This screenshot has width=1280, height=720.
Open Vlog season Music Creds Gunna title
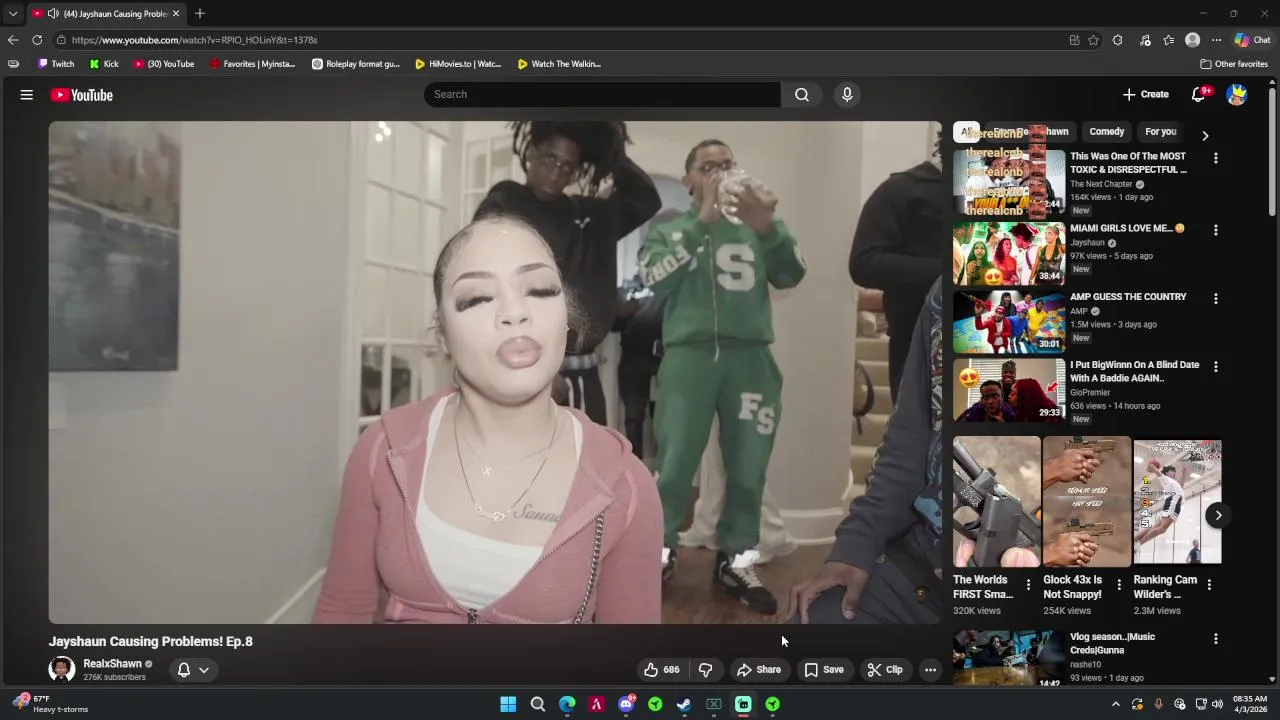pyautogui.click(x=1112, y=643)
